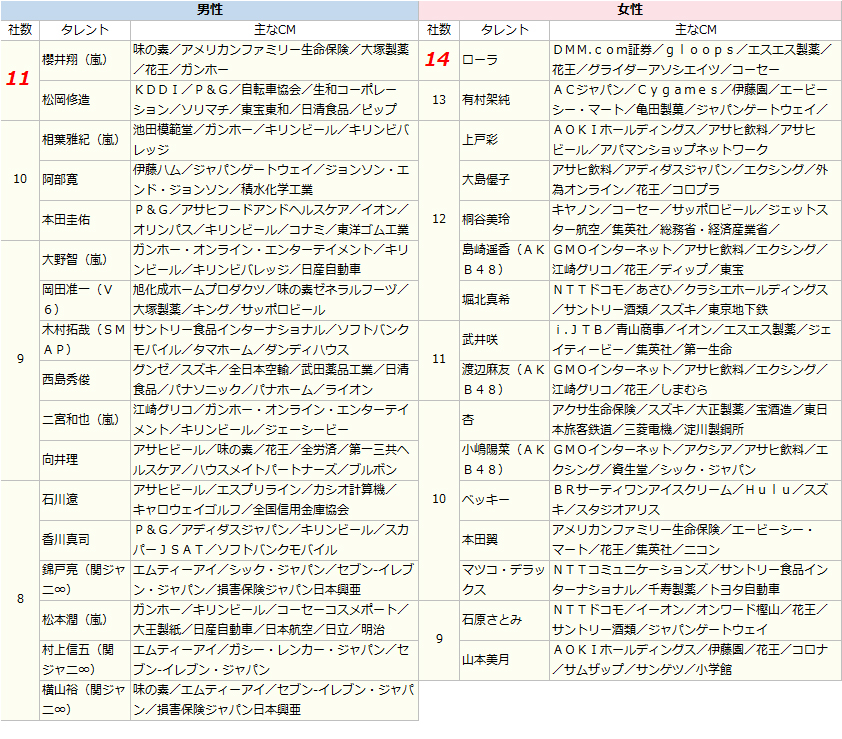This screenshot has width=842, height=739.
Task: Click 石川遼's CM list starting アサヒビール/エスプリライン
Action: [x=274, y=500]
